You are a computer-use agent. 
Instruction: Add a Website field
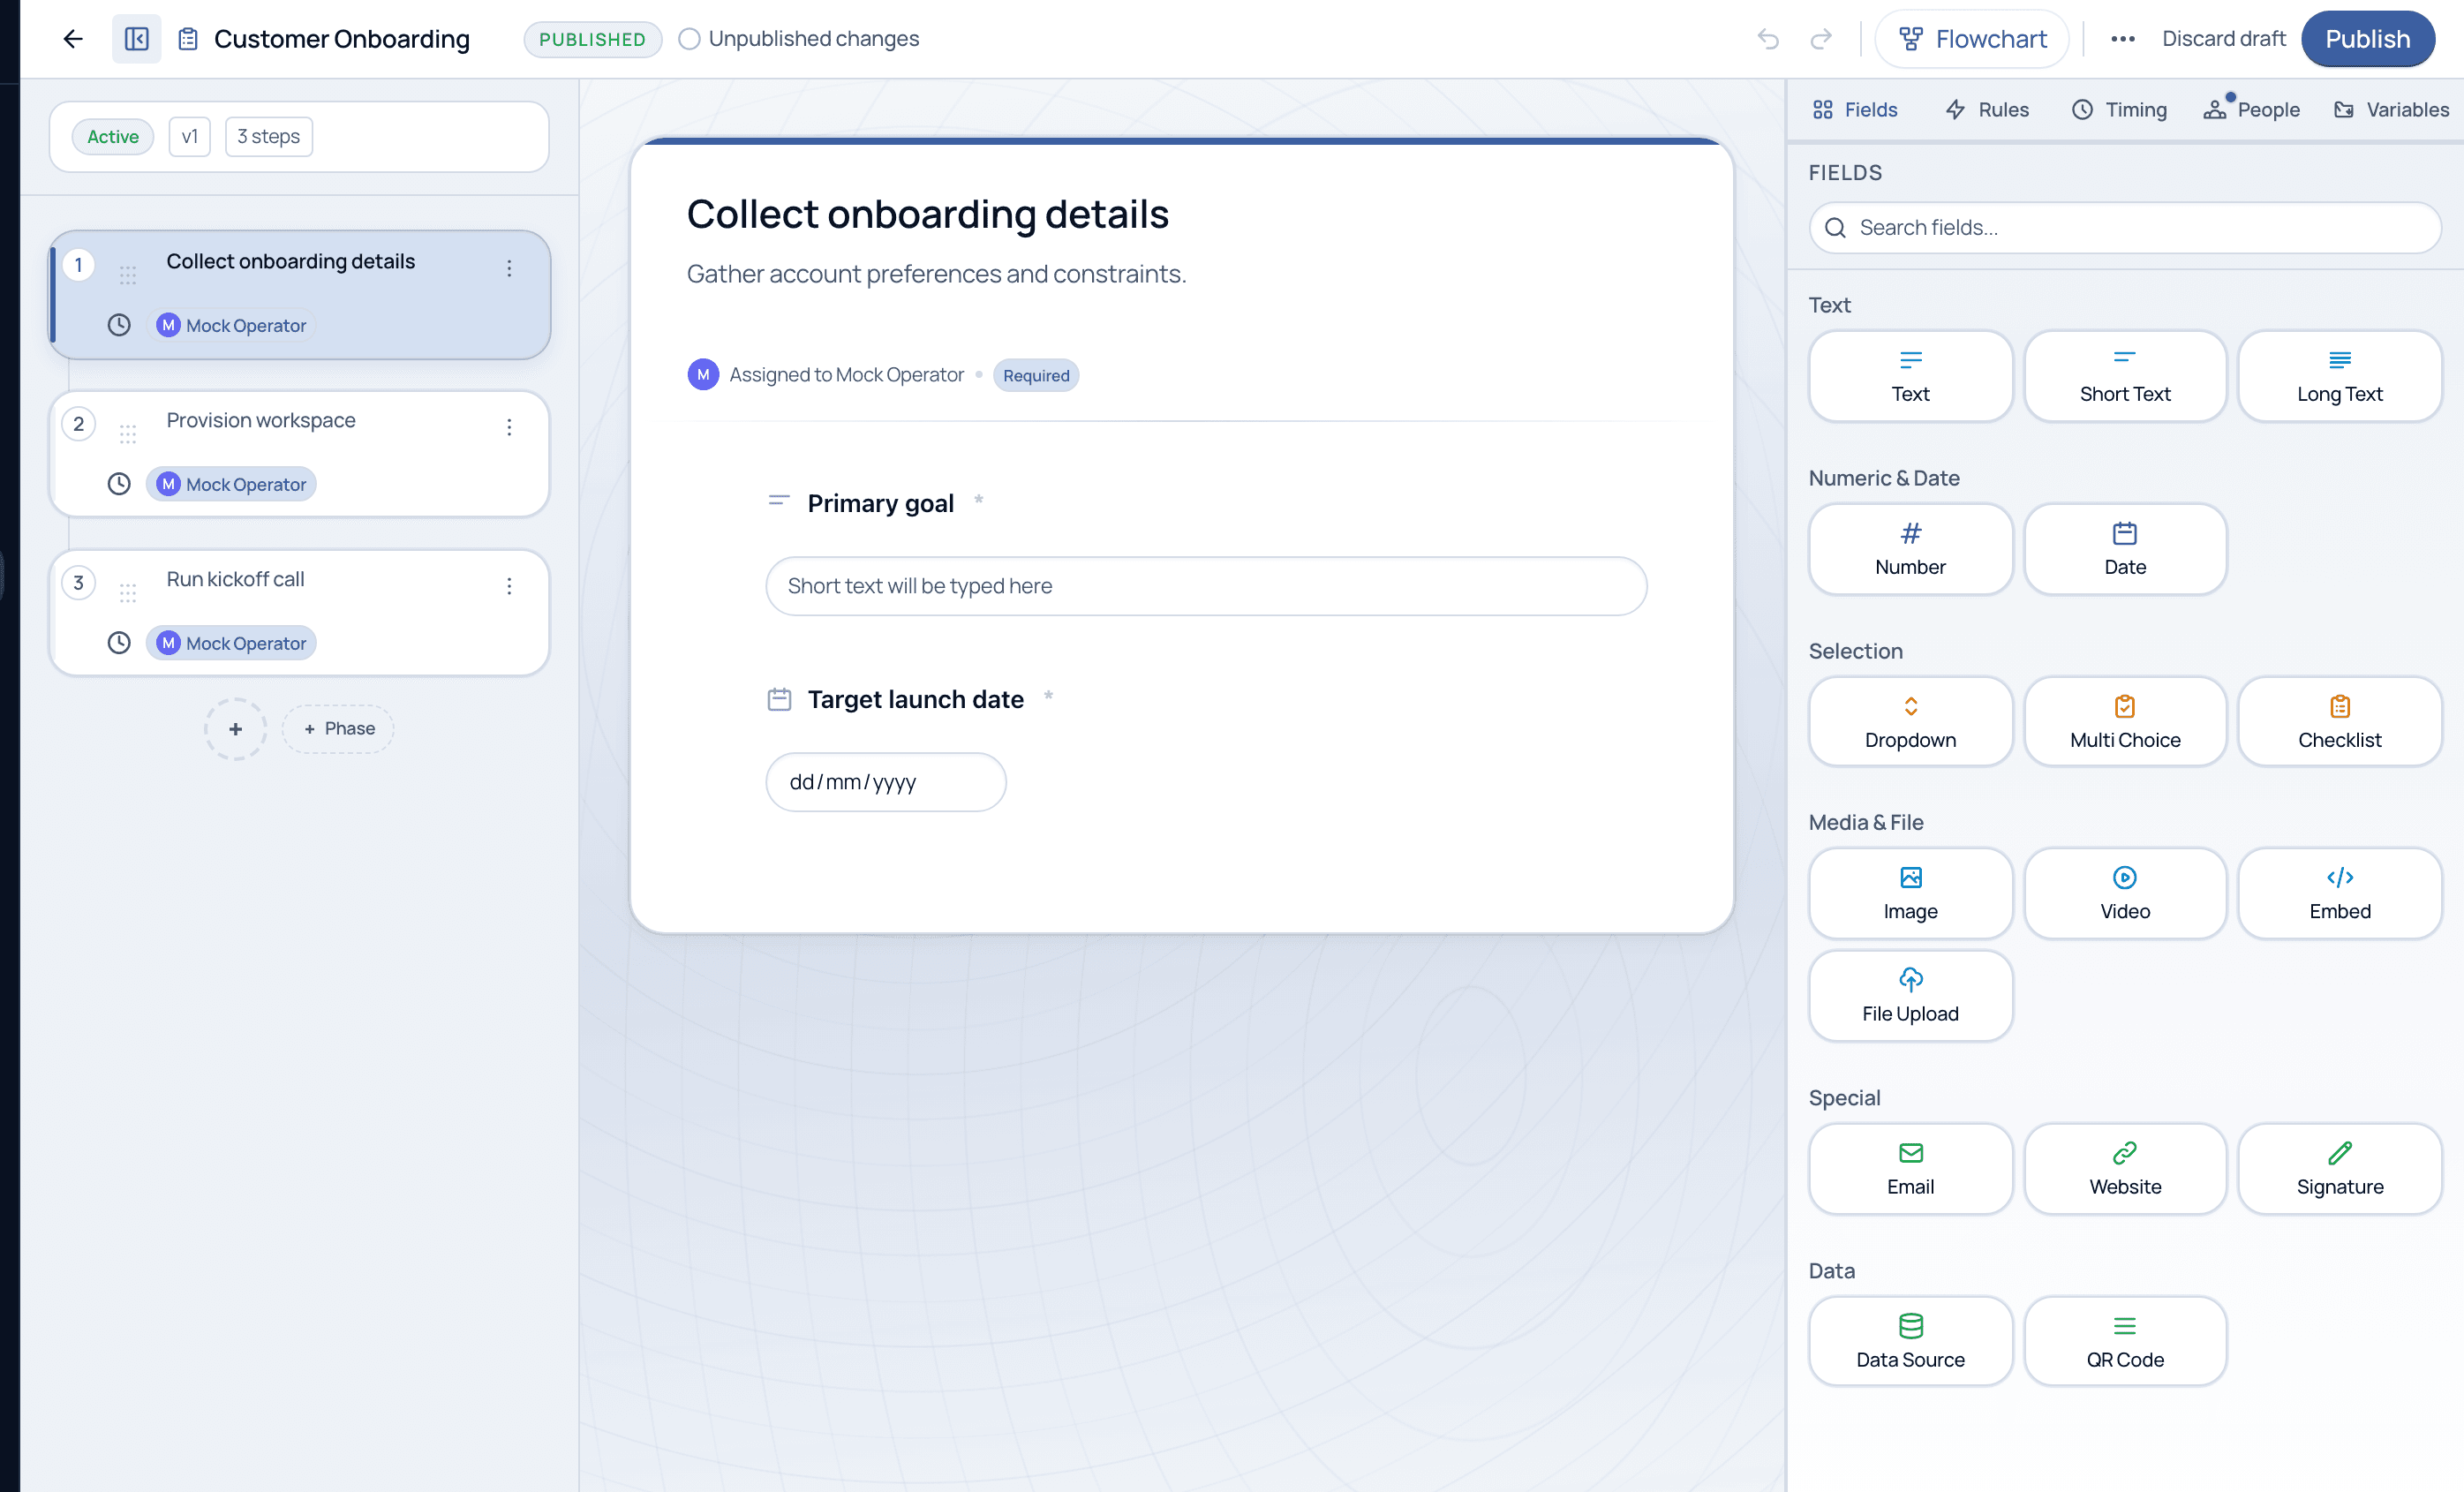pyautogui.click(x=2125, y=1169)
